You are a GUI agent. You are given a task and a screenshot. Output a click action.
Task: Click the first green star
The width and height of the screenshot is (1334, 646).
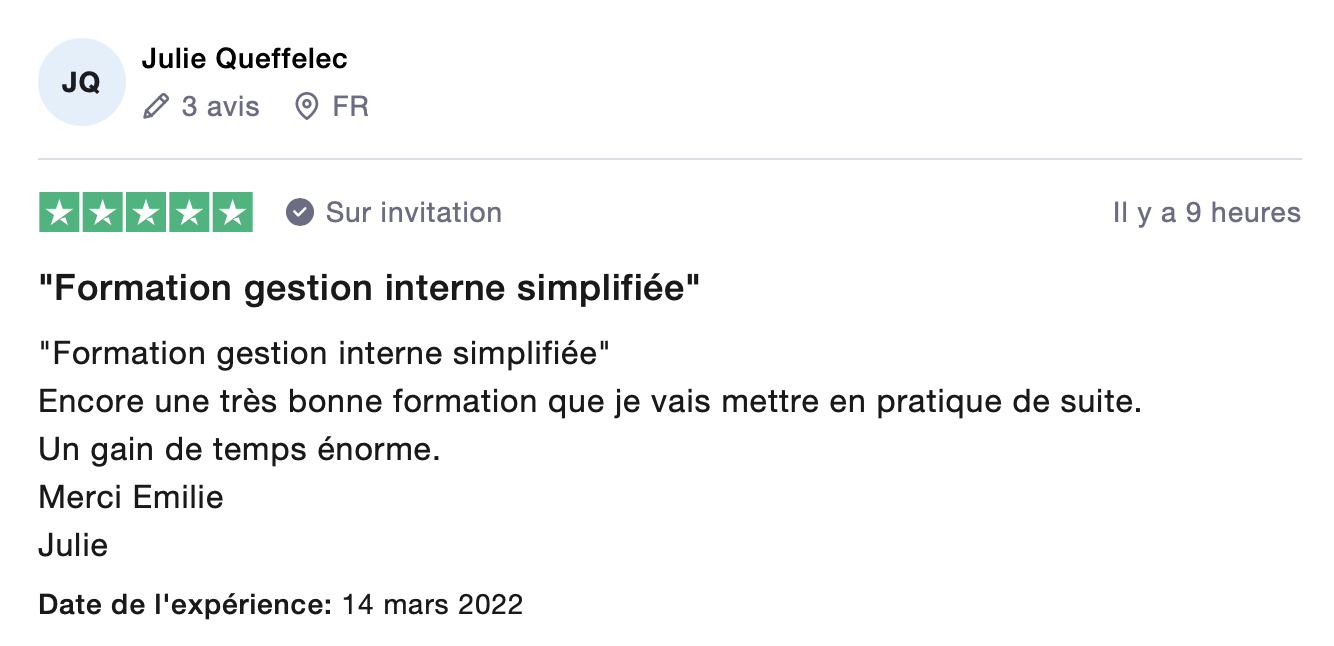point(59,212)
